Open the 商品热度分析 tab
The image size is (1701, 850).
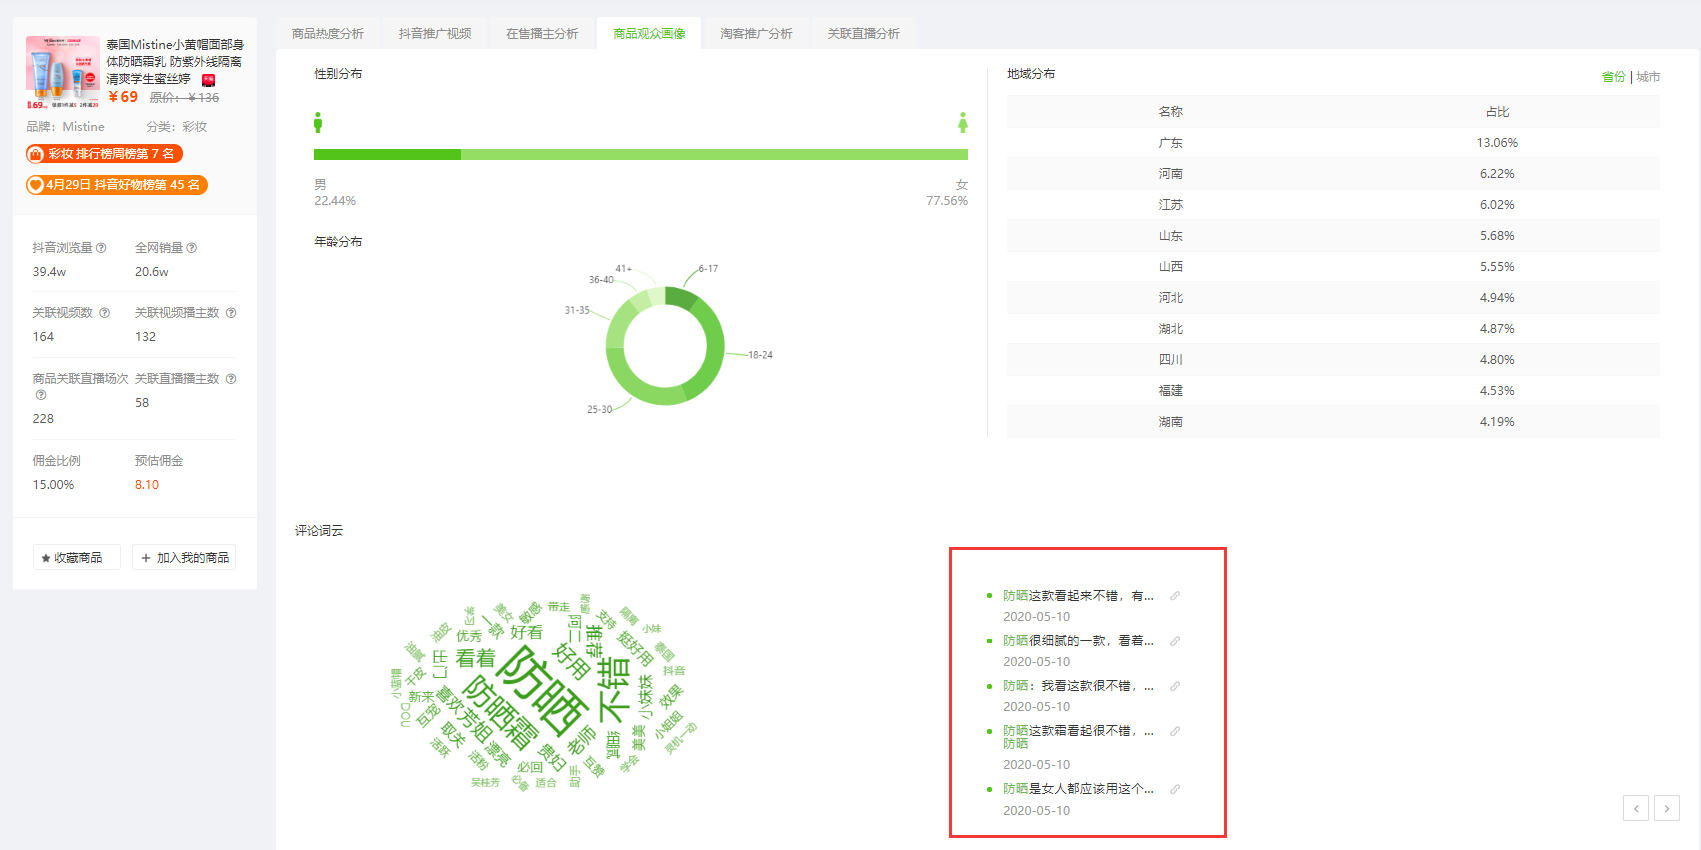tap(328, 34)
